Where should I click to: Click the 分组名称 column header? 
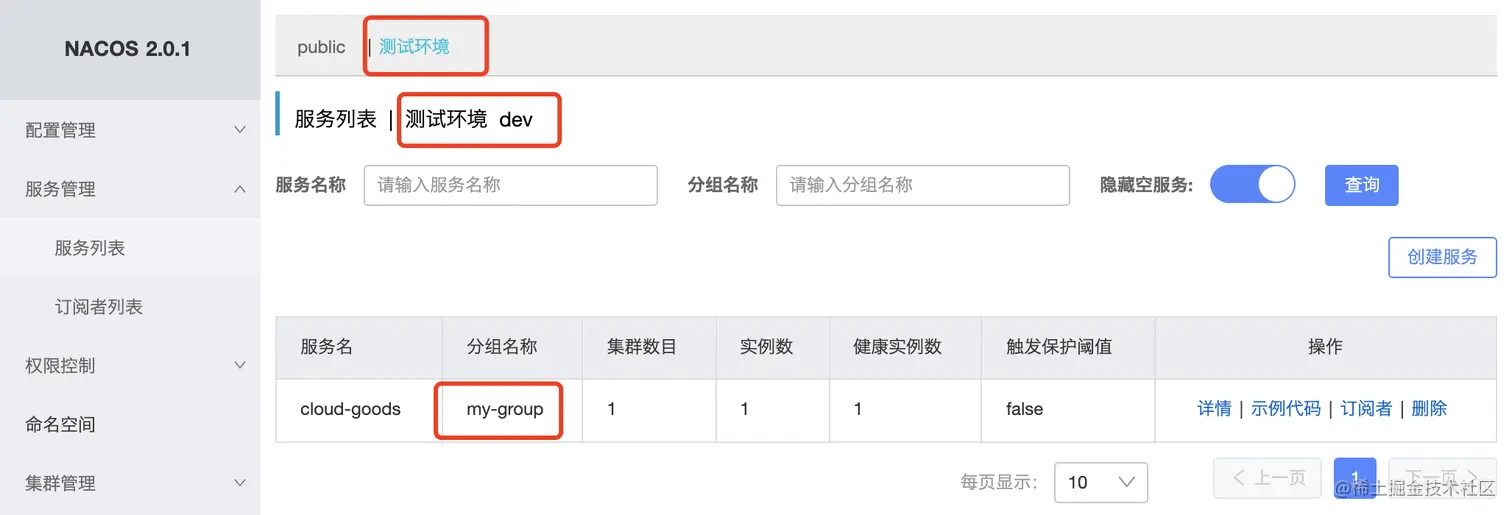512,347
